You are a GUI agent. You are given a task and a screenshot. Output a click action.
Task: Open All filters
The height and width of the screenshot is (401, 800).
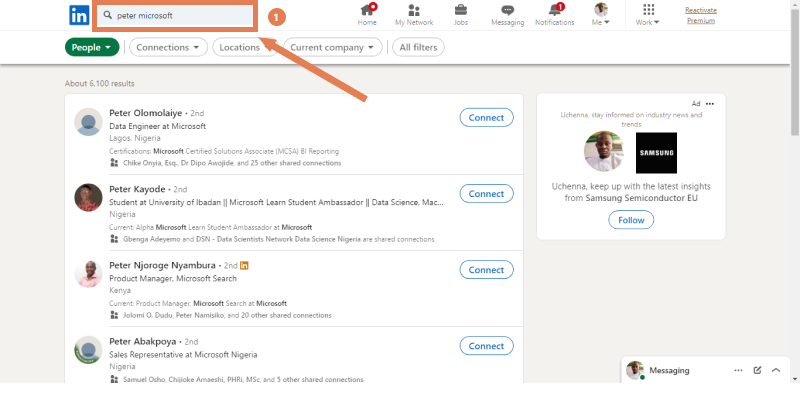coord(418,47)
